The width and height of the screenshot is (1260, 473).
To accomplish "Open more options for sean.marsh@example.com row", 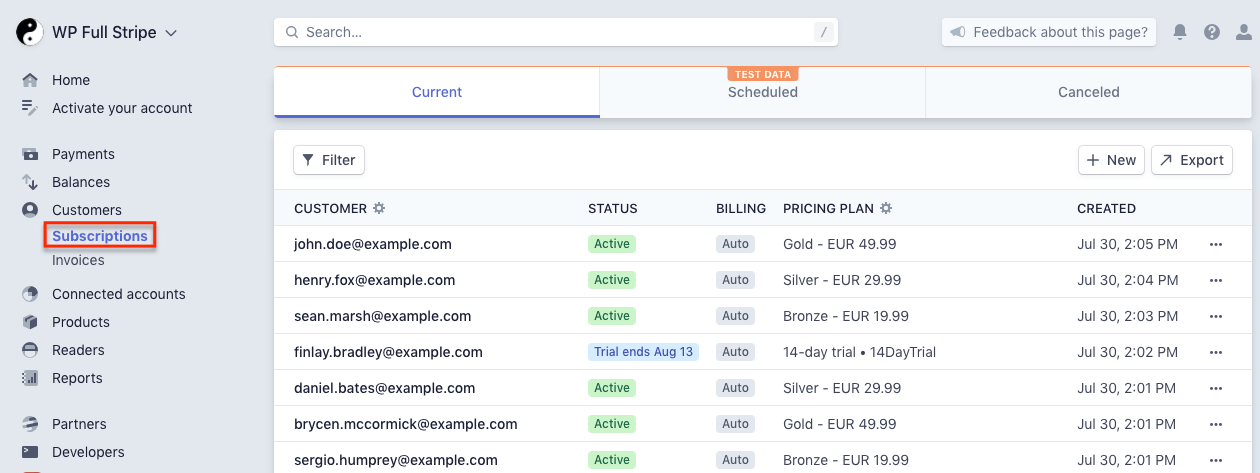I will 1216,316.
